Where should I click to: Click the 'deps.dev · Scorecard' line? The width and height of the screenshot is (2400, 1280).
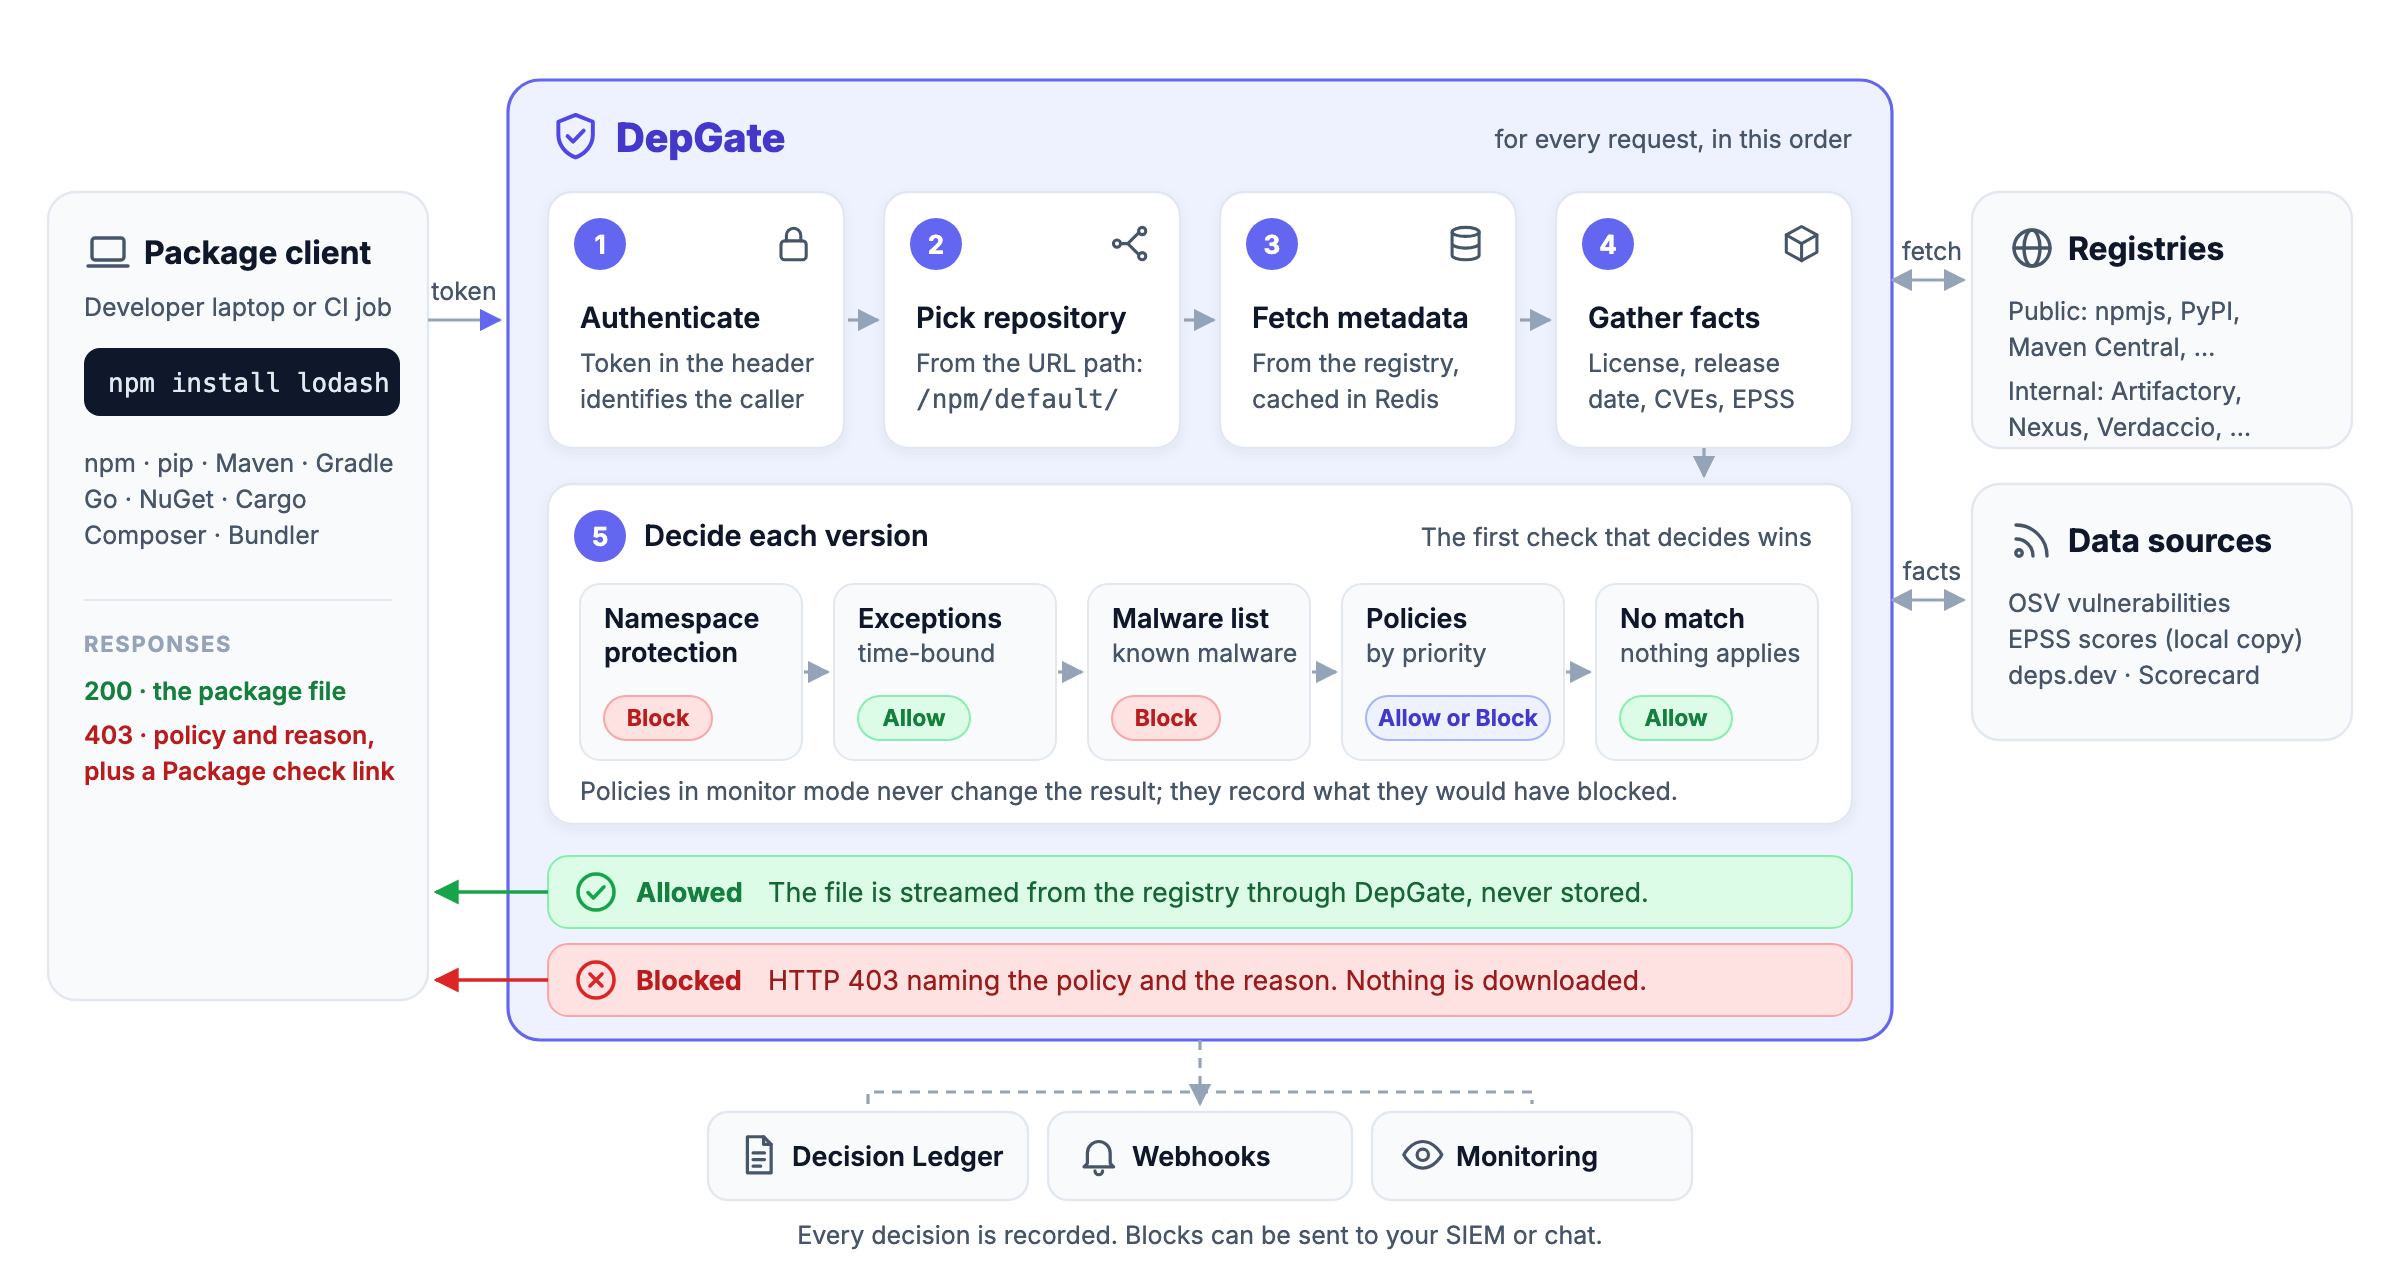point(2134,675)
